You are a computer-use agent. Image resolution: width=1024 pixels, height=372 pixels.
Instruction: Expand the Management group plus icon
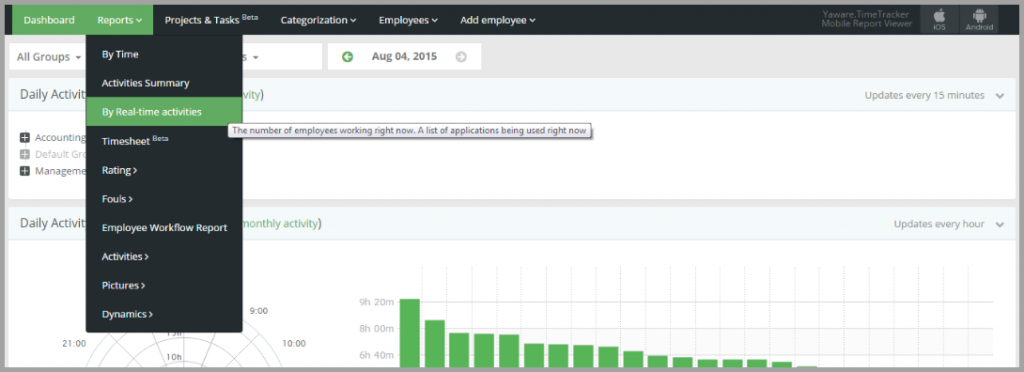25,170
